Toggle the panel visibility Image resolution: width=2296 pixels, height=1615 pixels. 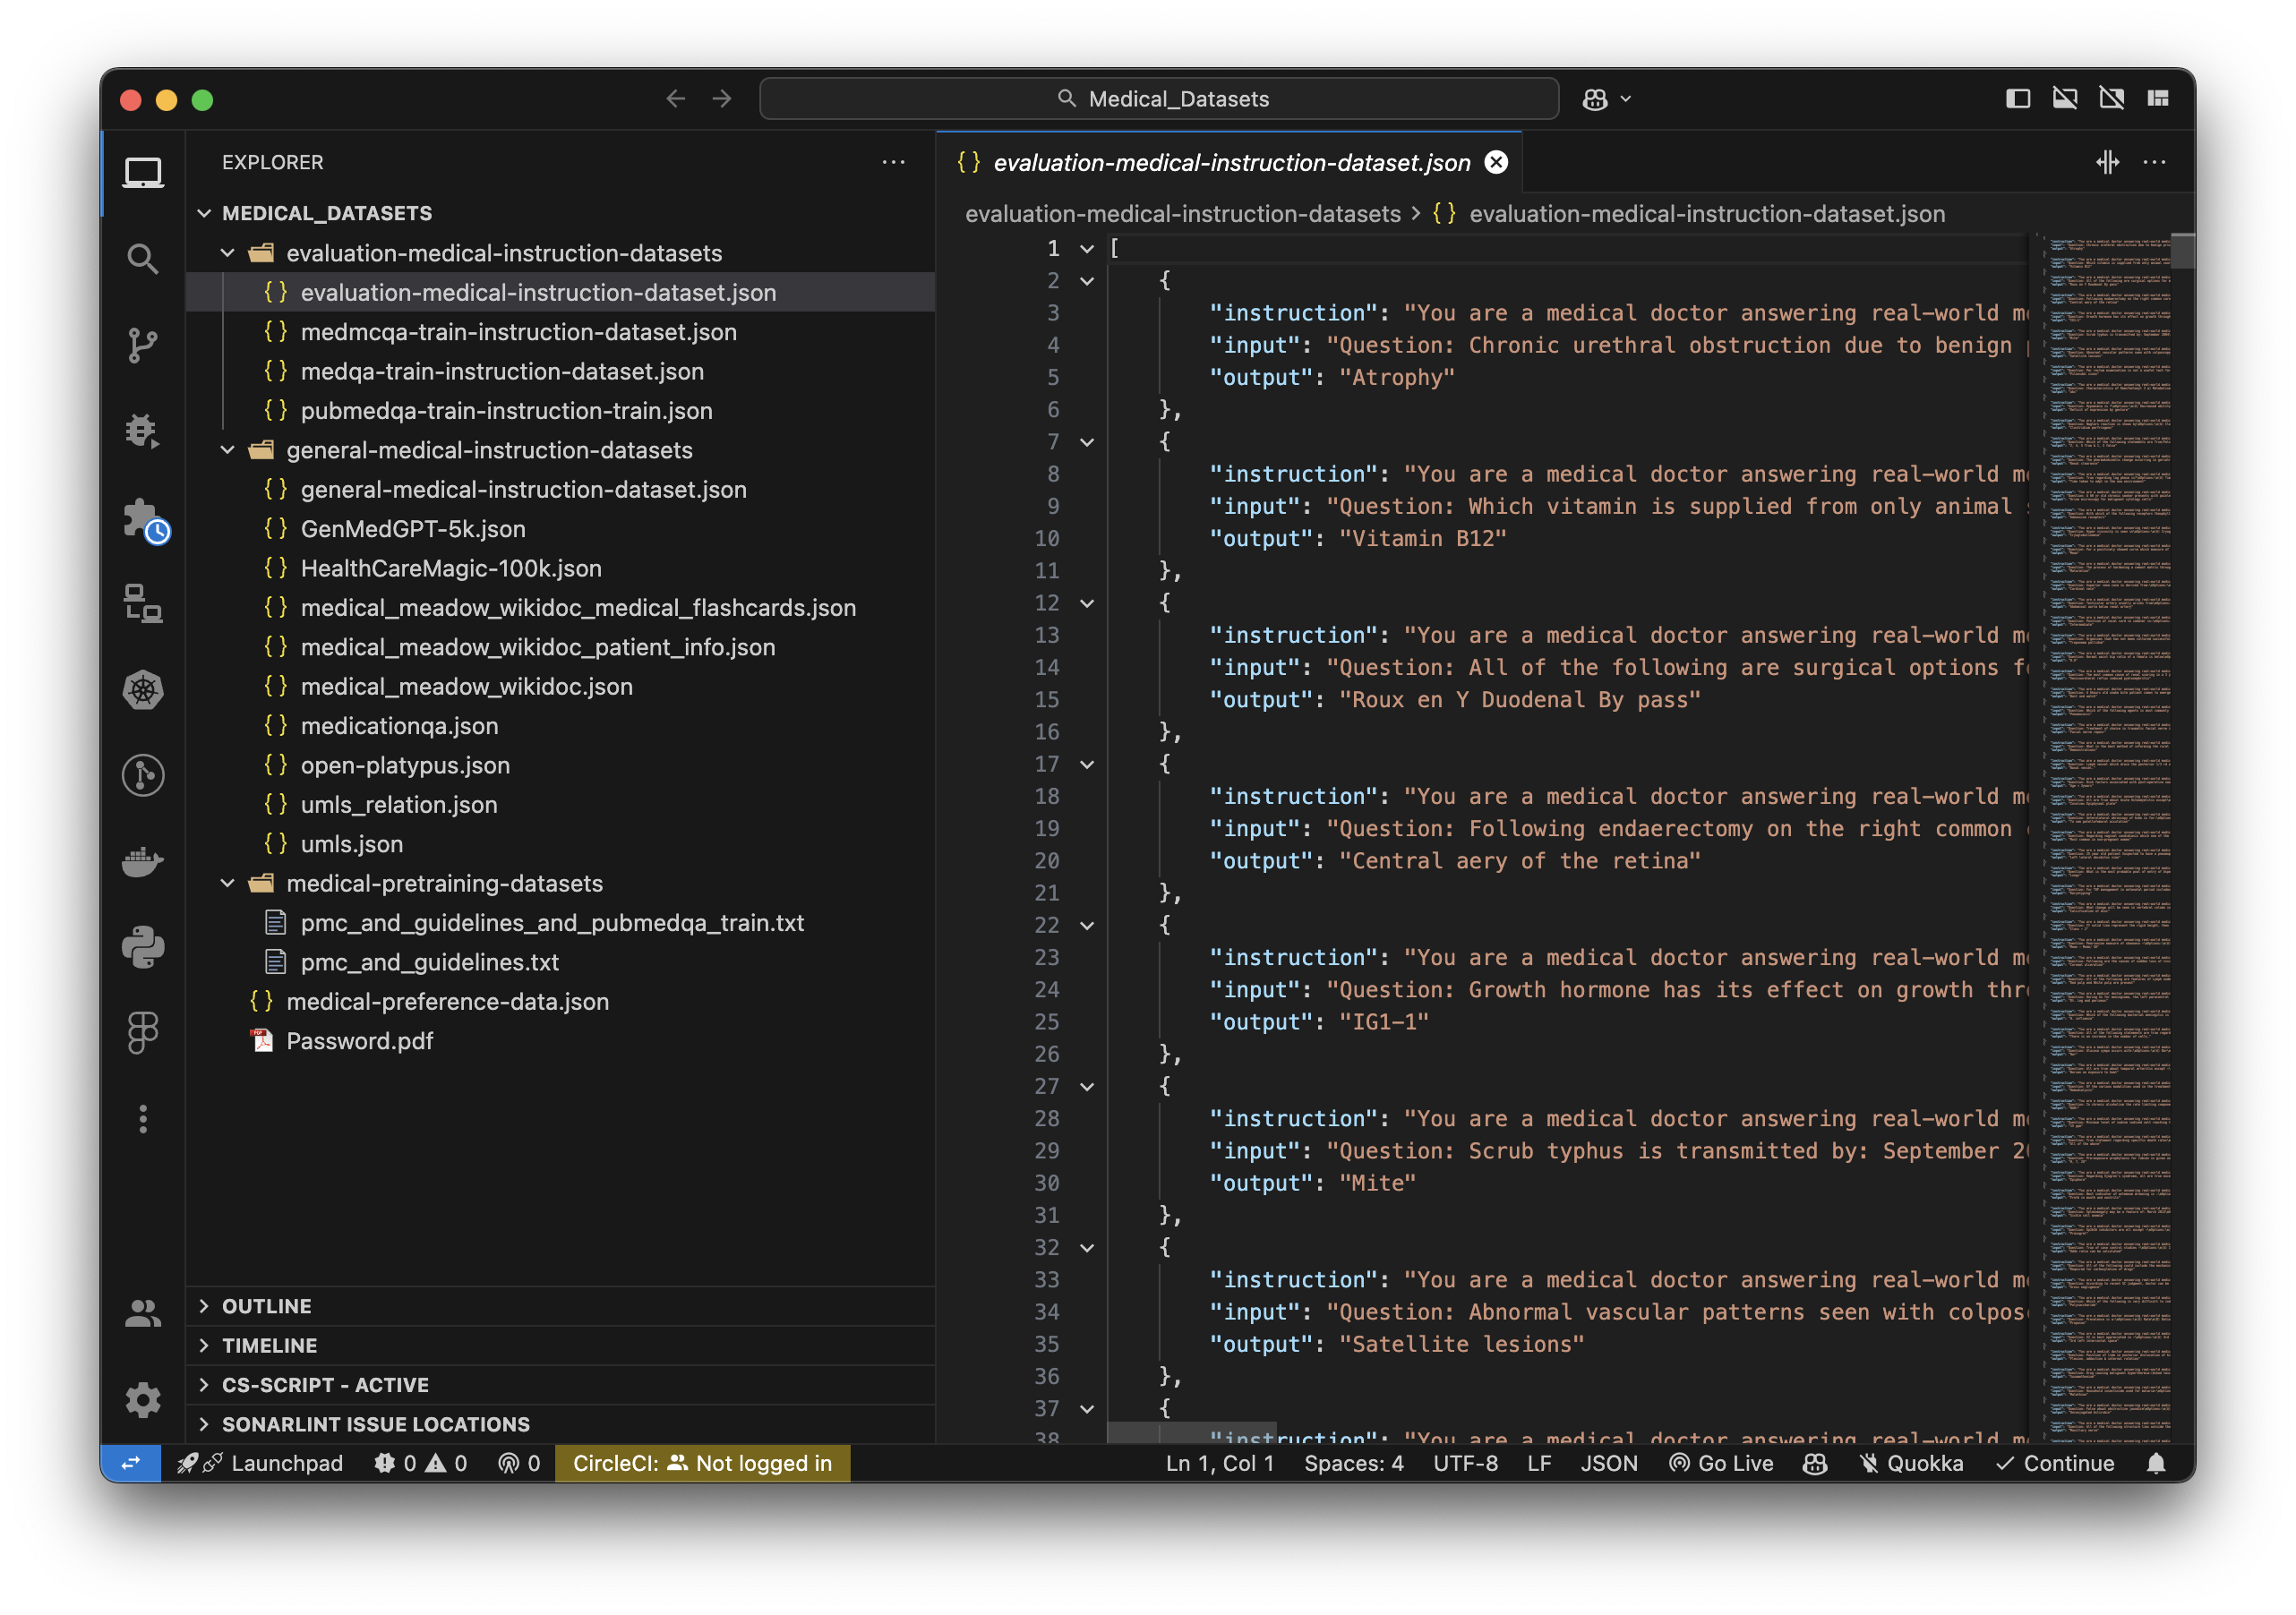(2066, 98)
